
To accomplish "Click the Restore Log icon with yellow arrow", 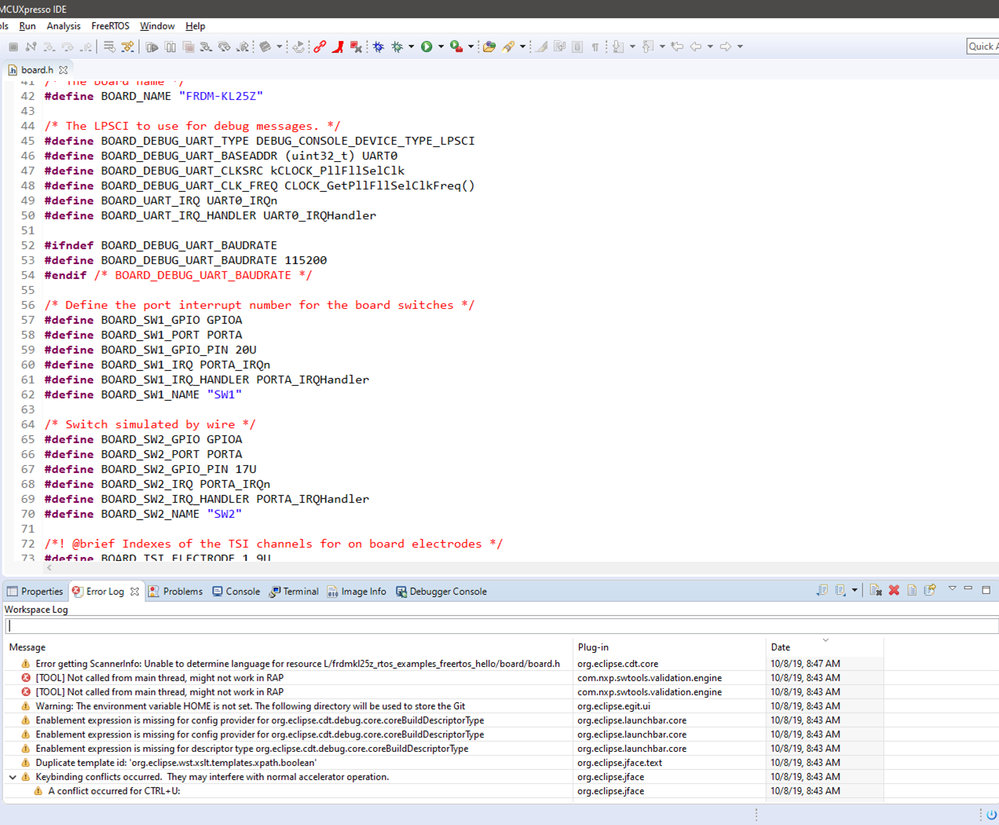I will pos(930,590).
